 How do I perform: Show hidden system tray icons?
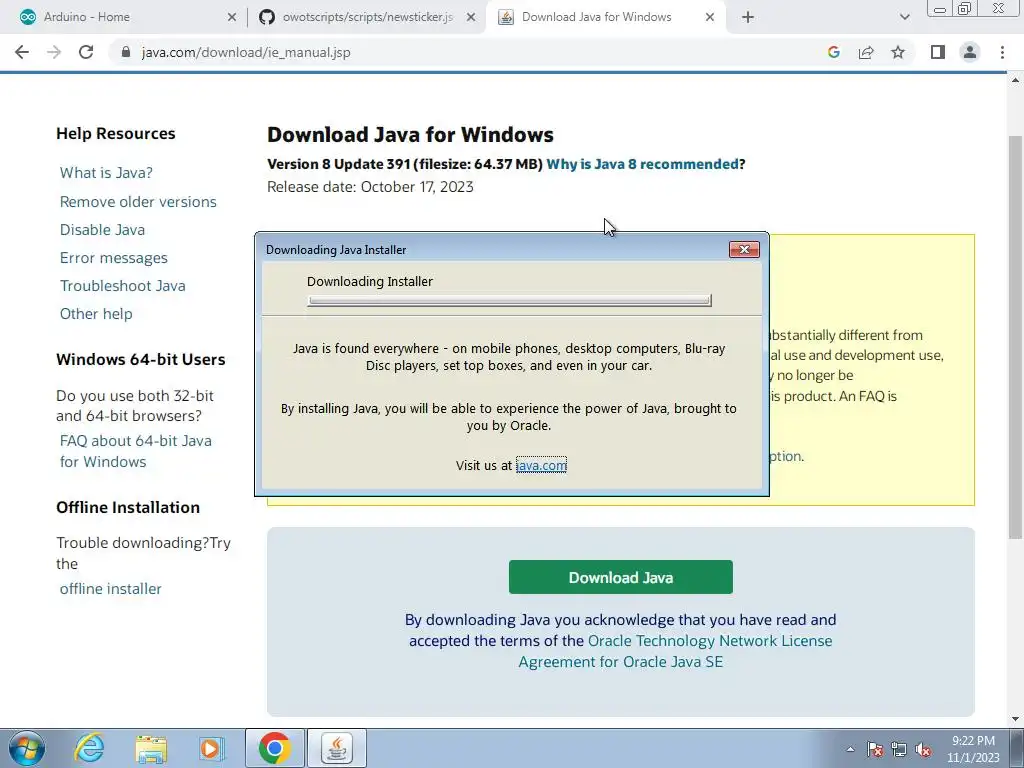(850, 749)
